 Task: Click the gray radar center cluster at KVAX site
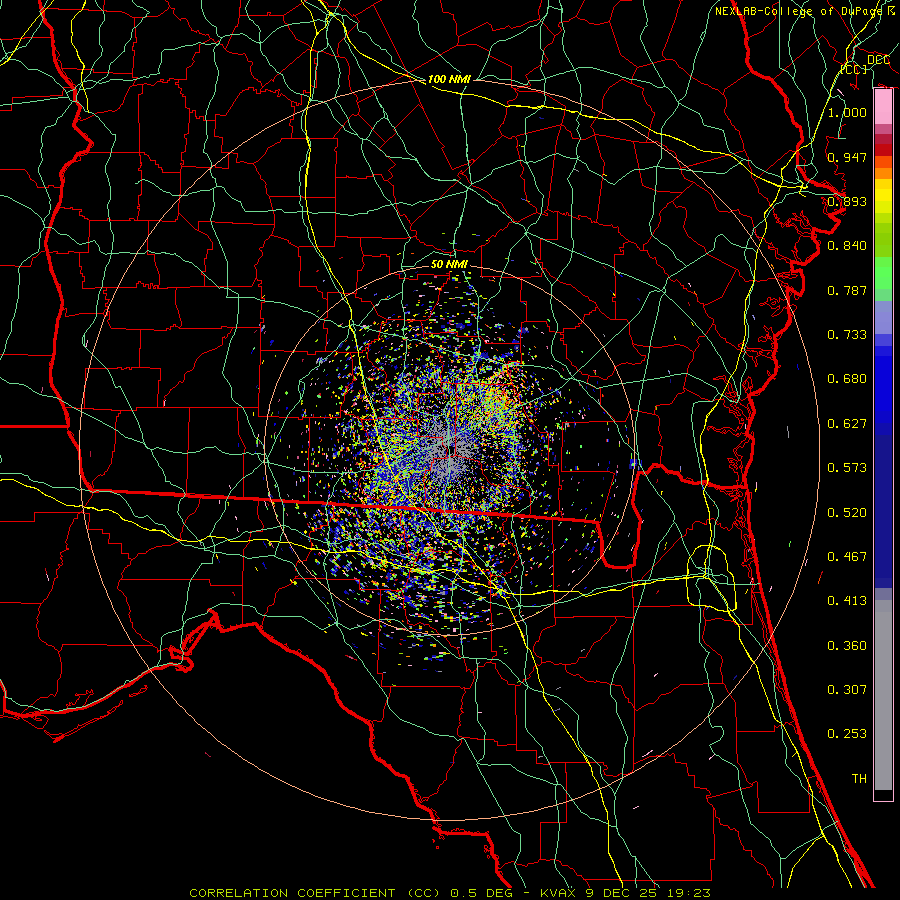point(450,453)
